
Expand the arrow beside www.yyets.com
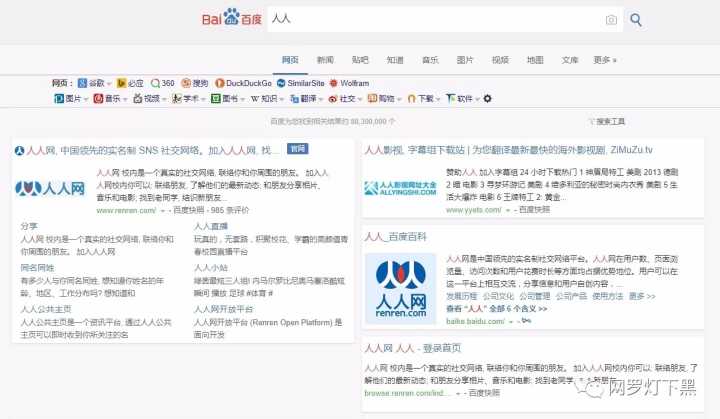[x=508, y=210]
